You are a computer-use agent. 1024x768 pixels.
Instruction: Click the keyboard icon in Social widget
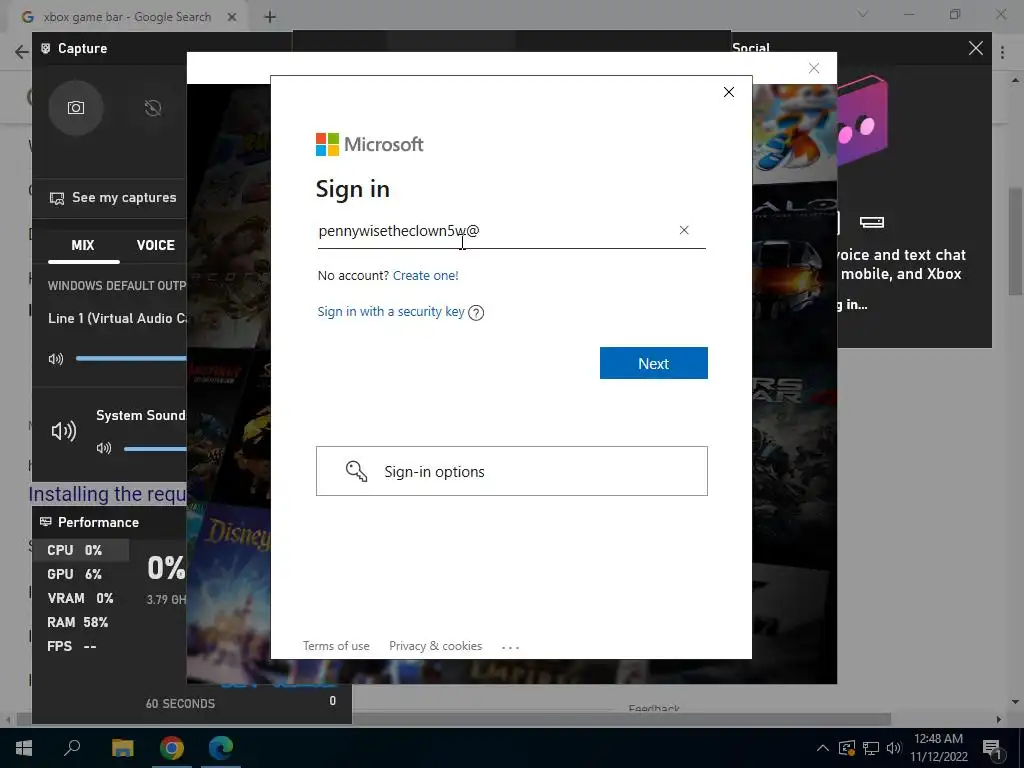pos(872,223)
